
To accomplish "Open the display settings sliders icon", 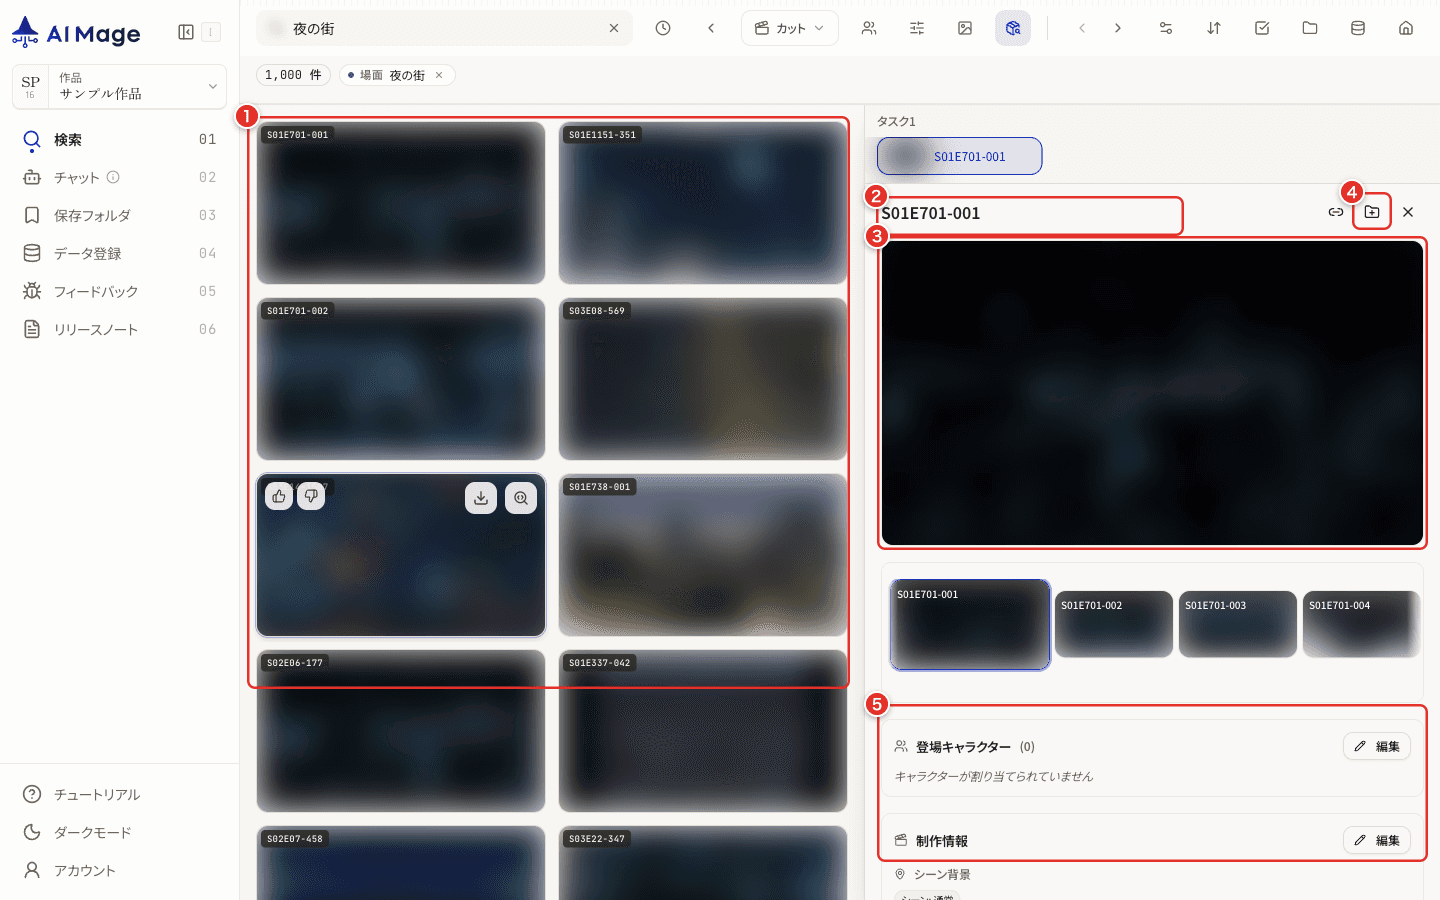I will tap(1166, 28).
